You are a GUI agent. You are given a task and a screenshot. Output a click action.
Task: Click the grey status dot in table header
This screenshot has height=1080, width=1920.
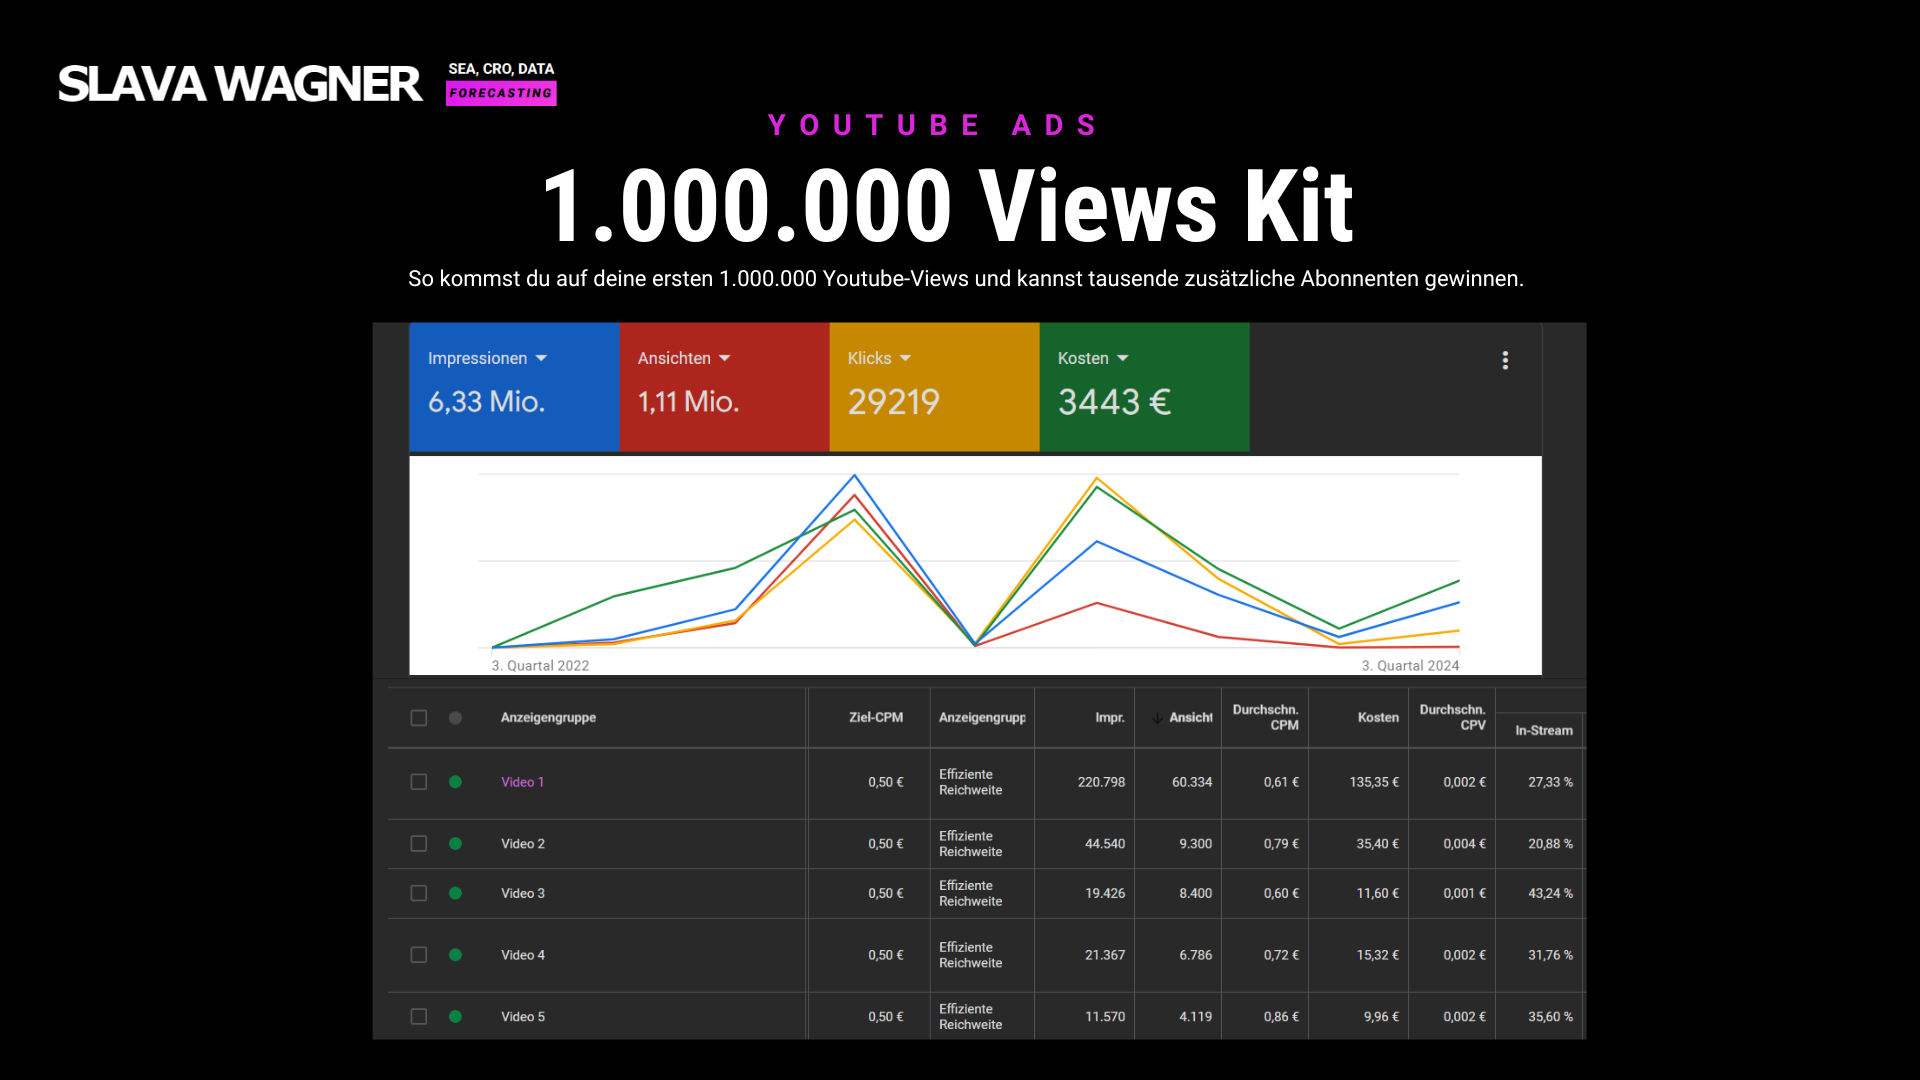click(455, 718)
